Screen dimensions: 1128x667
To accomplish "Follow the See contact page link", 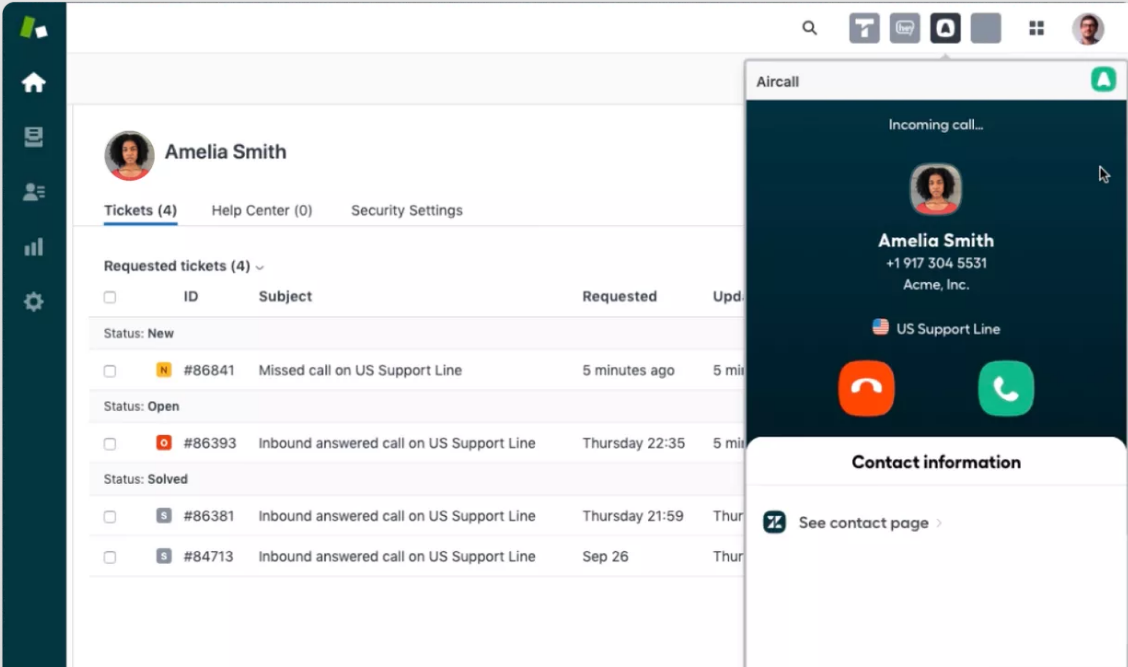I will (x=863, y=522).
